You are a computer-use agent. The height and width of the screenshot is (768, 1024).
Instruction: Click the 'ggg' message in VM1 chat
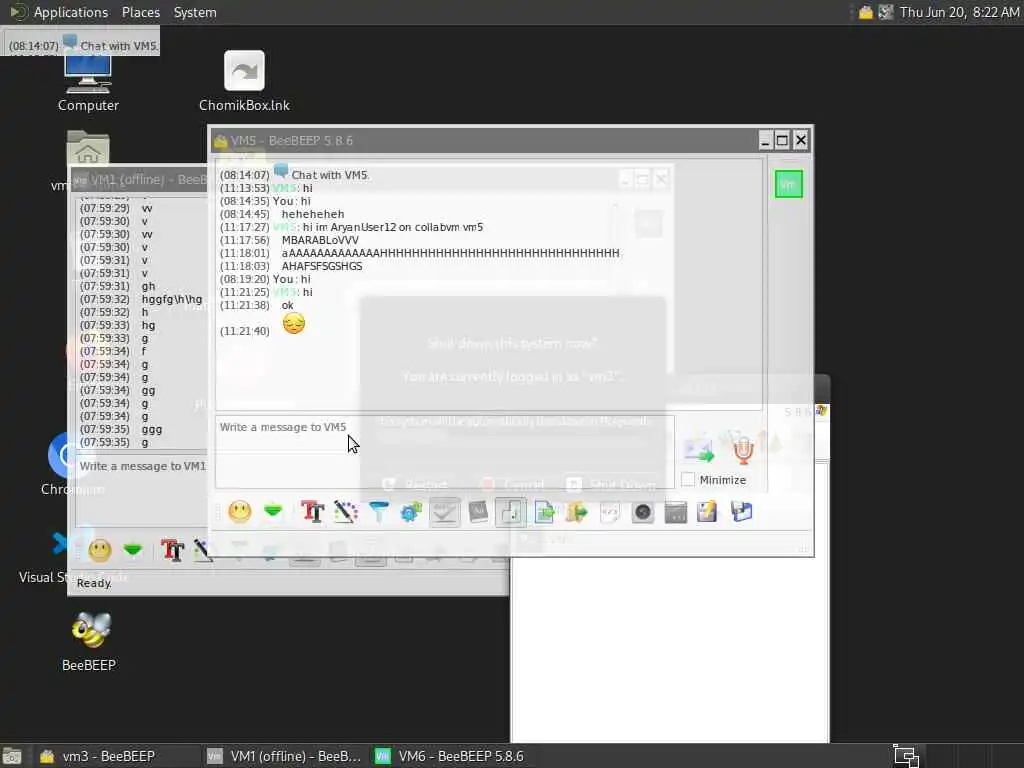(x=152, y=430)
